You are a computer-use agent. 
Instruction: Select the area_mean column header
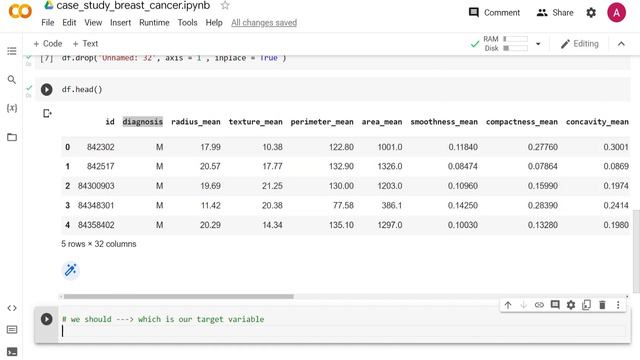pos(382,122)
